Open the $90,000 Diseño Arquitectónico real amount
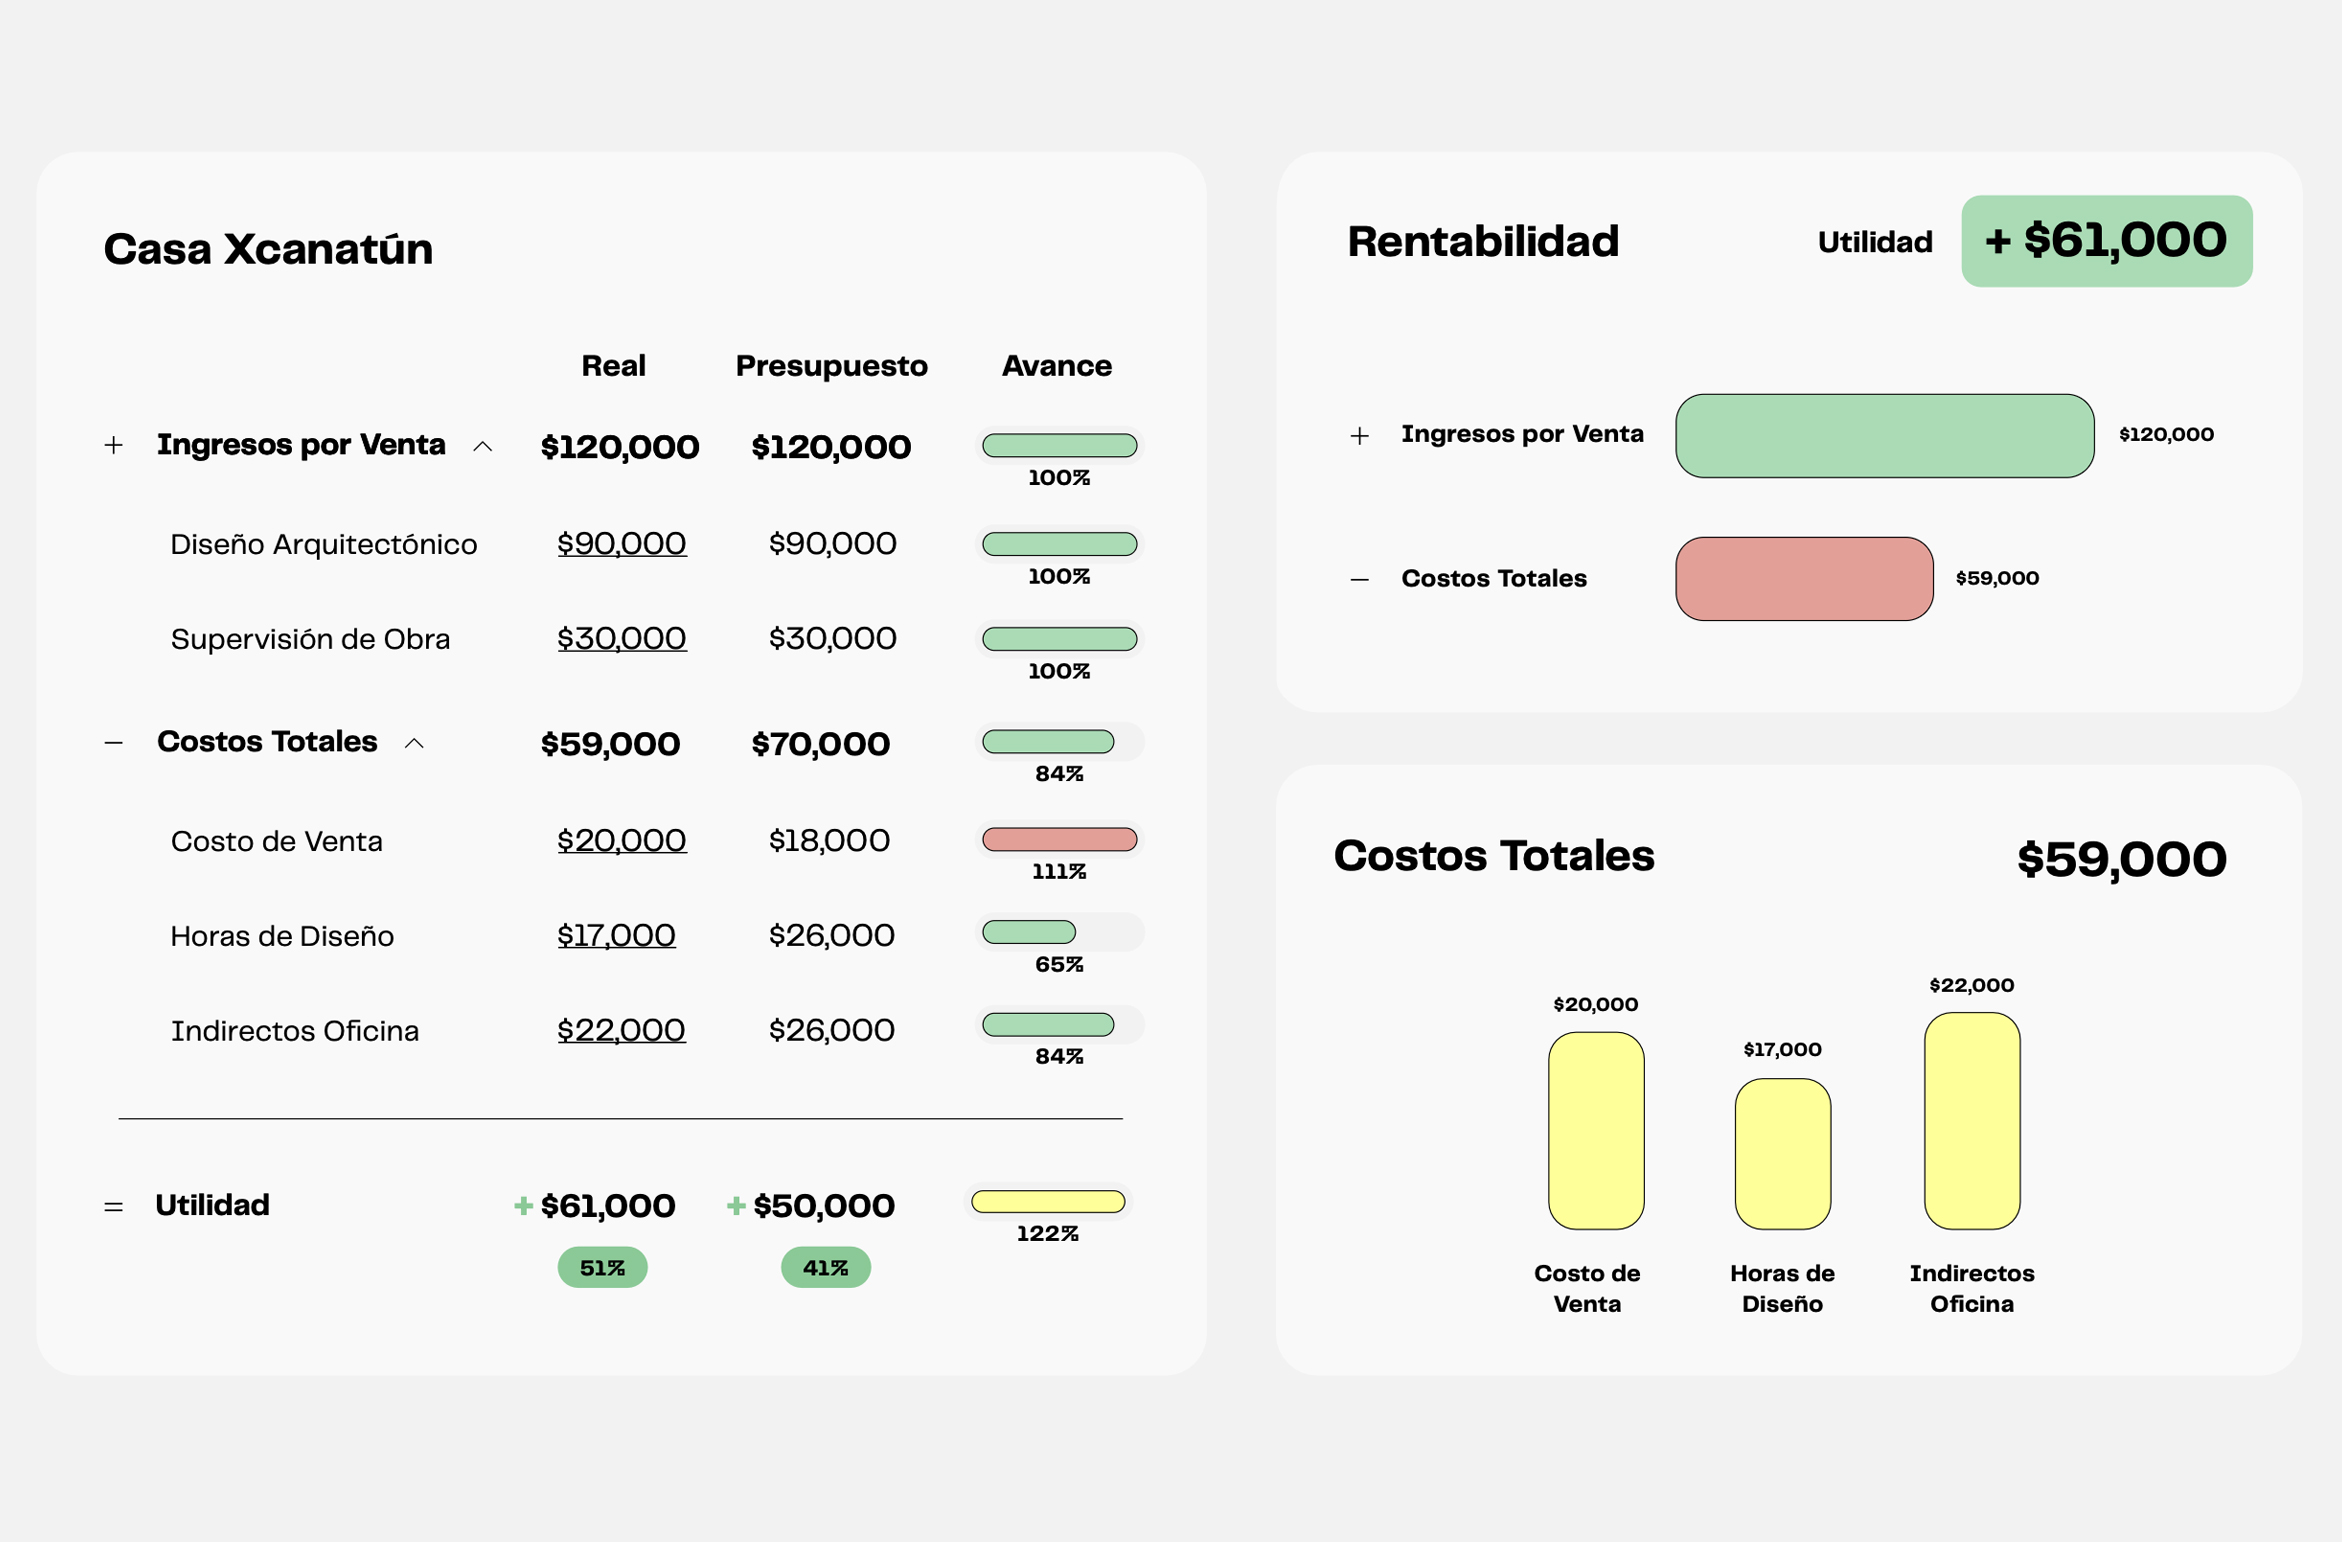 [621, 544]
